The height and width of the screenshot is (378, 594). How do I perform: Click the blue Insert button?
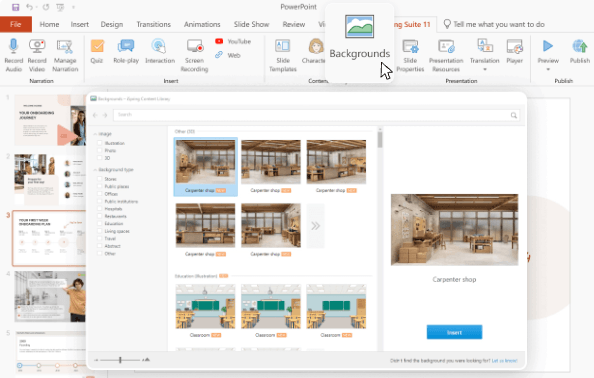pos(454,332)
